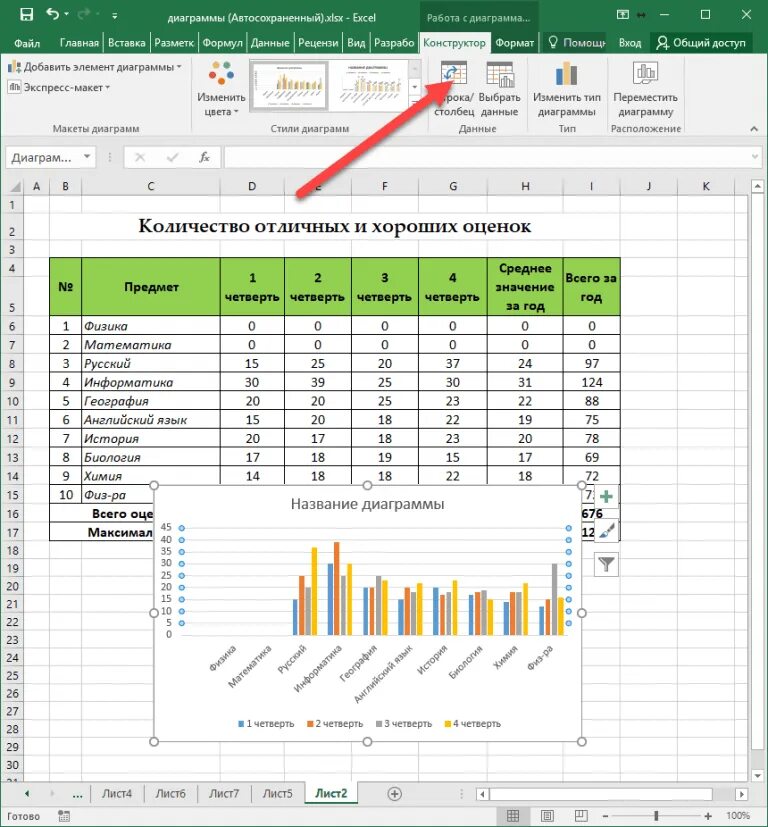Switch to Normal view
Screen dimensions: 768x827
click(x=513, y=816)
